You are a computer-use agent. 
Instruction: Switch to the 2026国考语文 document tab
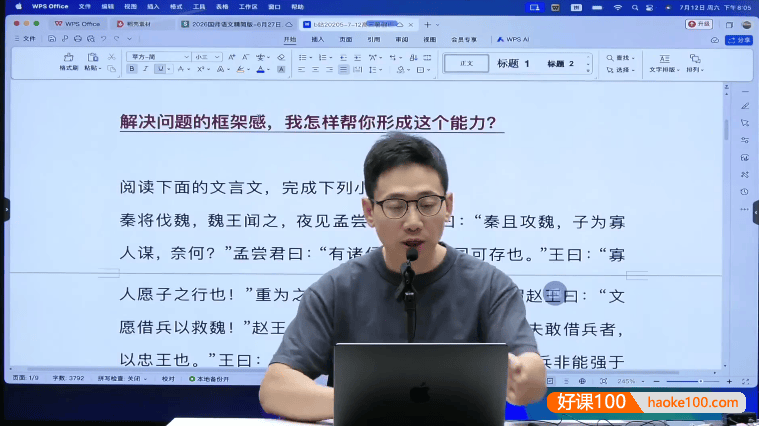coord(237,24)
